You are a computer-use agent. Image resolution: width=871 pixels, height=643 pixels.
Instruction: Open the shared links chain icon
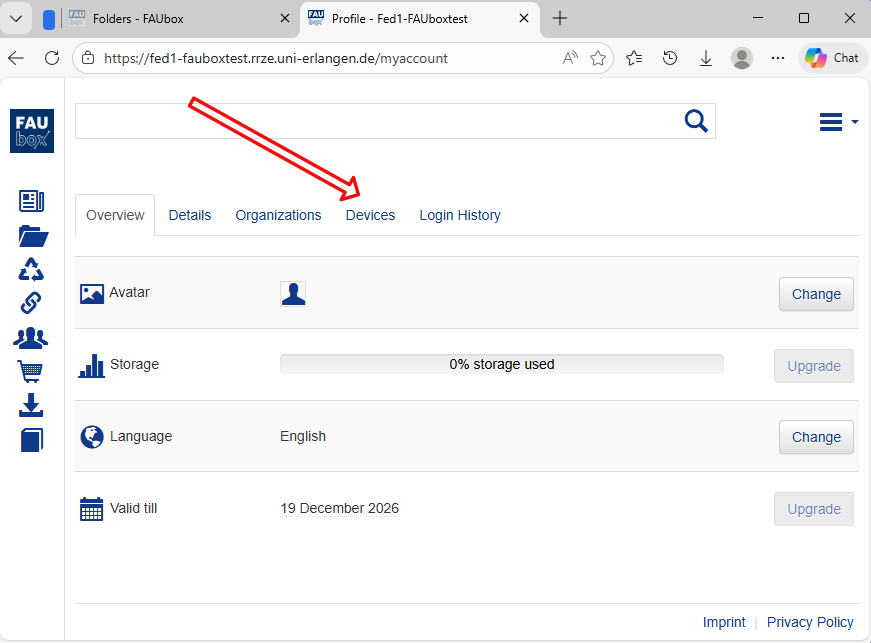click(32, 303)
